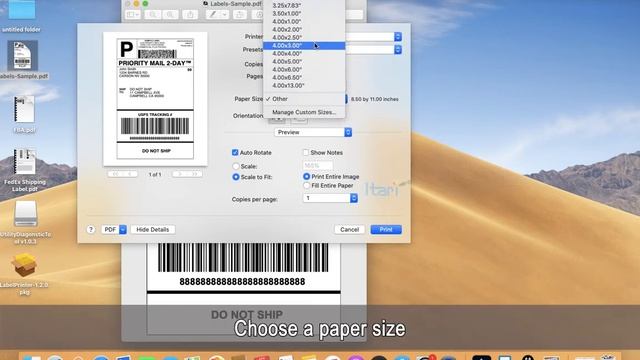
Task: Go to previous page in print preview
Action: tap(130, 174)
